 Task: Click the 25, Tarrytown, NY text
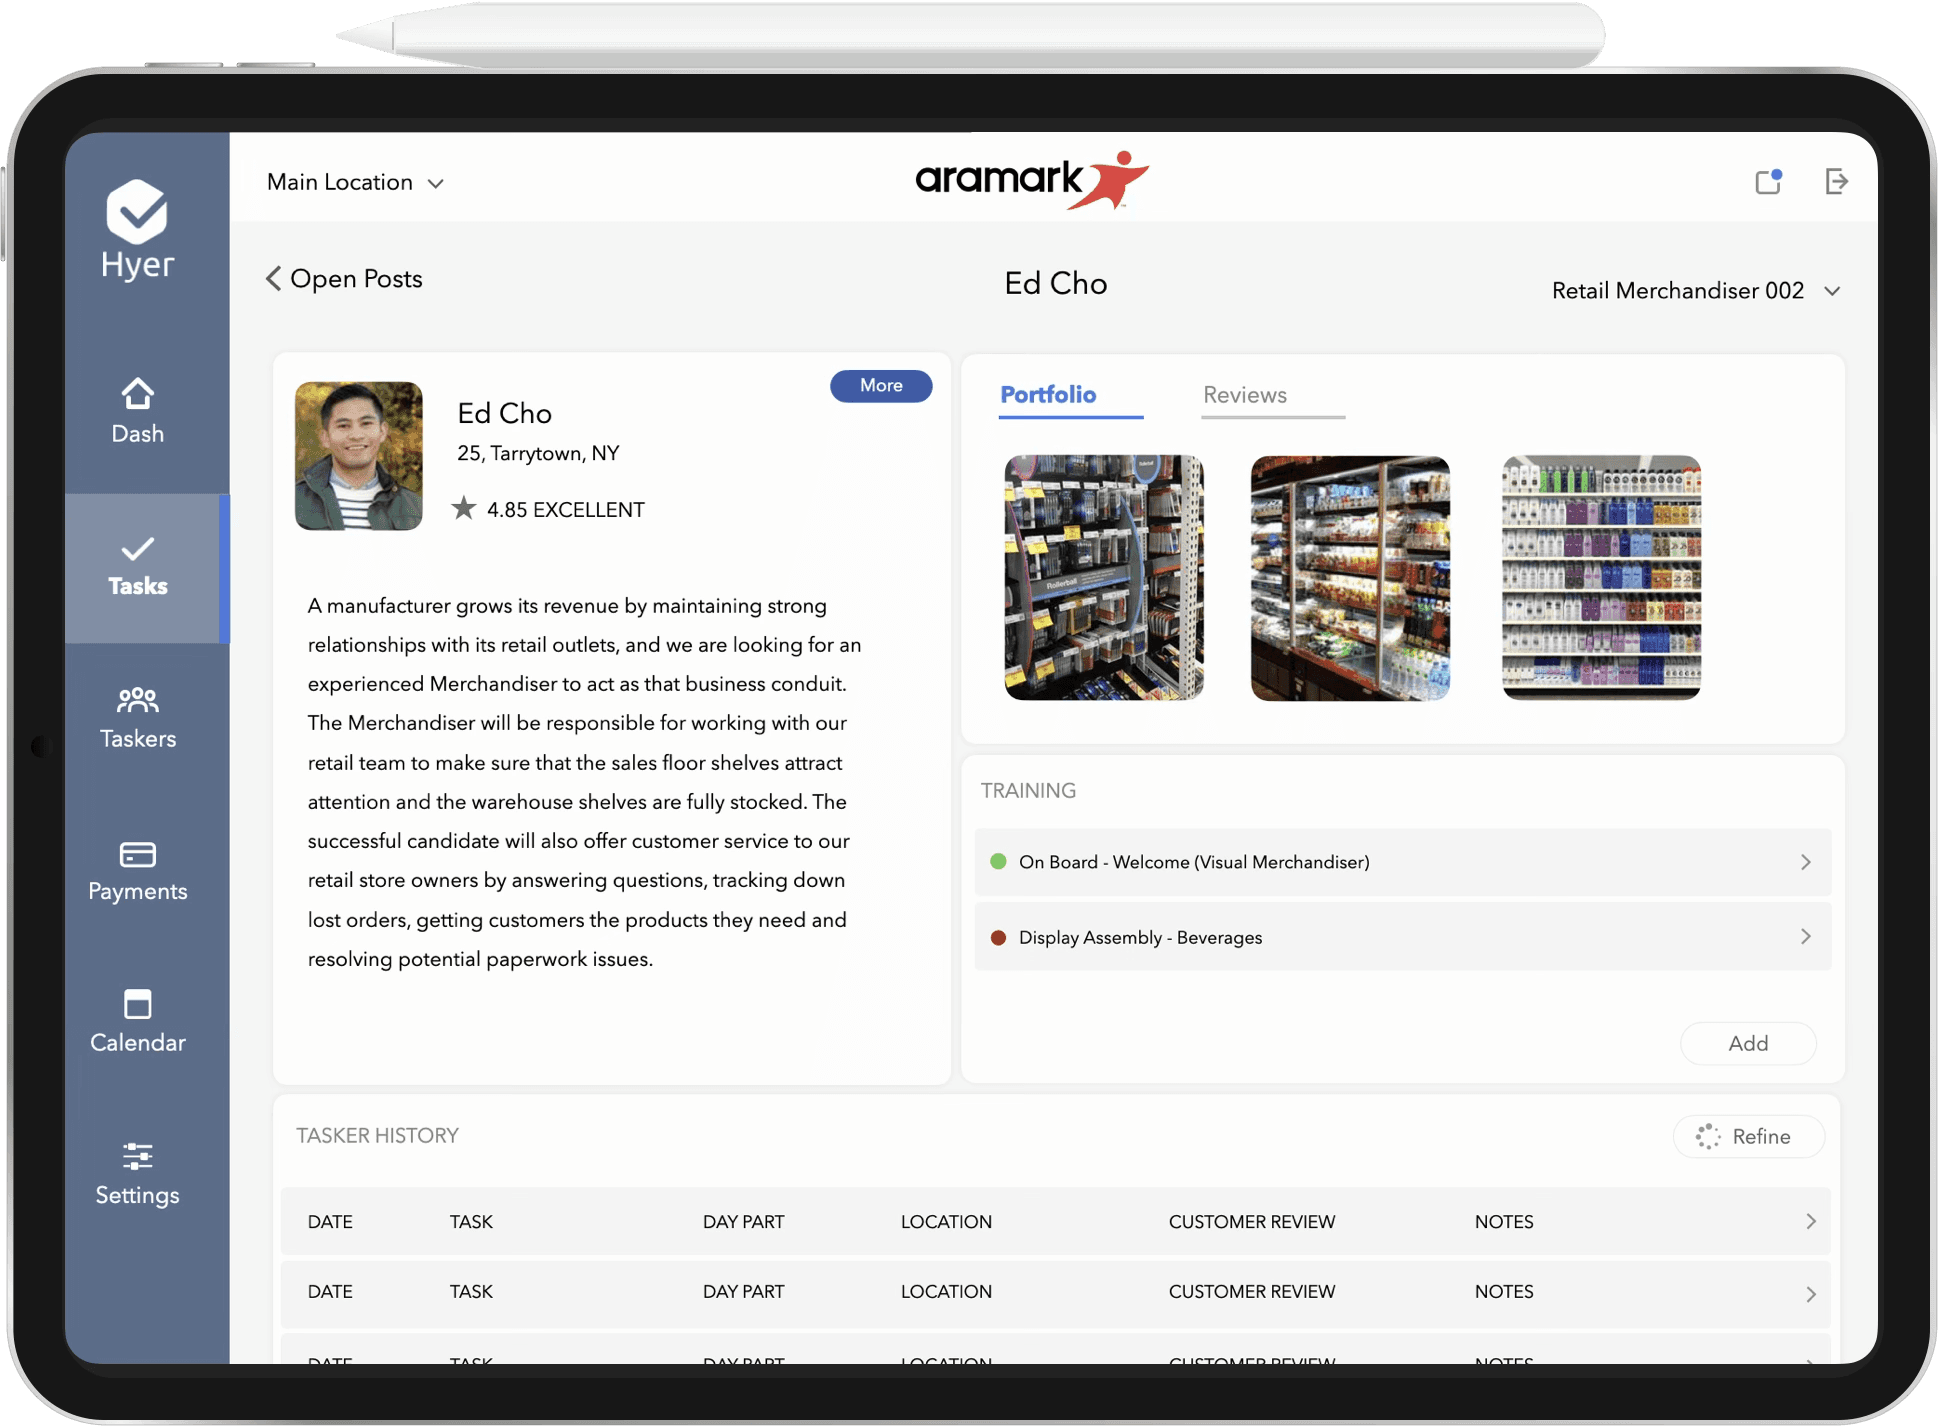click(x=538, y=453)
